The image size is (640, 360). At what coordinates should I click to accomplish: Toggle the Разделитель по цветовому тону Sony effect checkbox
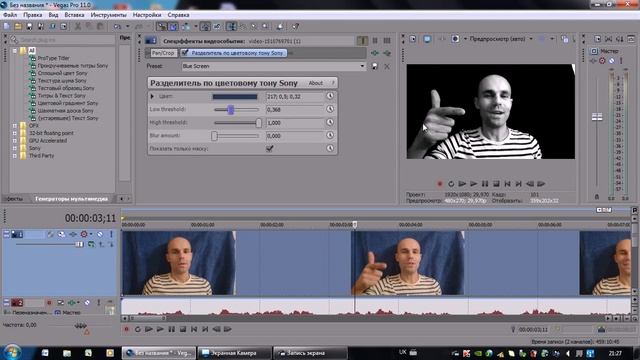pos(185,53)
